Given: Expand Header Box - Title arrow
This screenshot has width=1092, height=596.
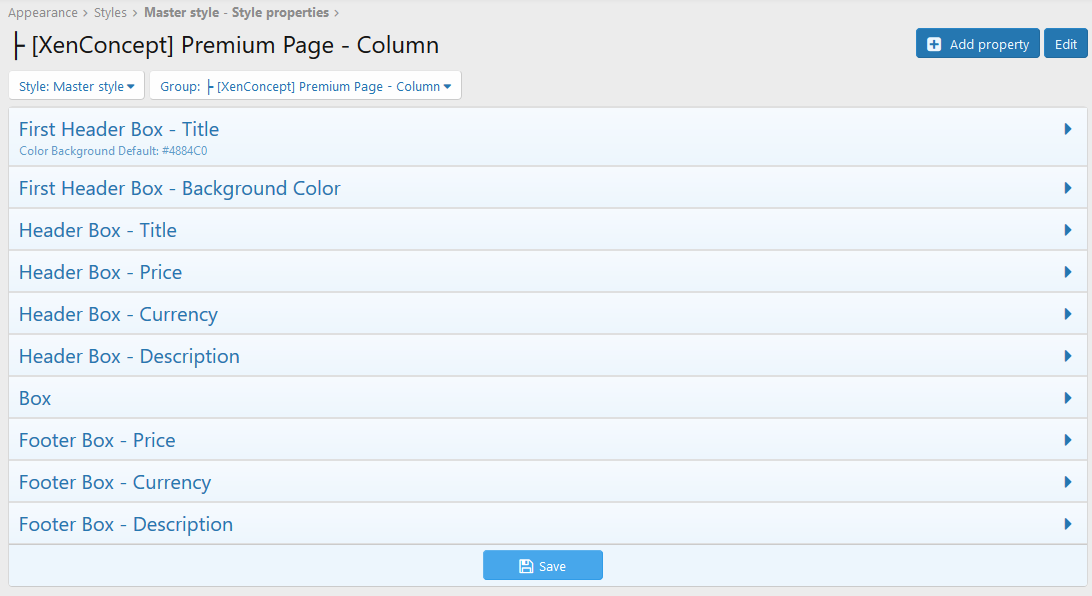Looking at the screenshot, I should [x=1068, y=230].
